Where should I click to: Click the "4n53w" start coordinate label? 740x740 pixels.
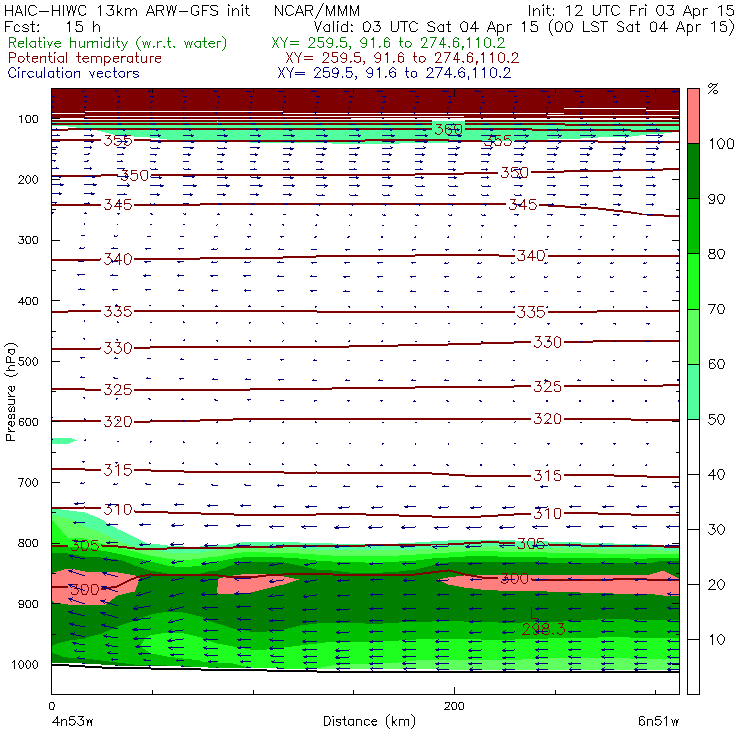click(72, 721)
